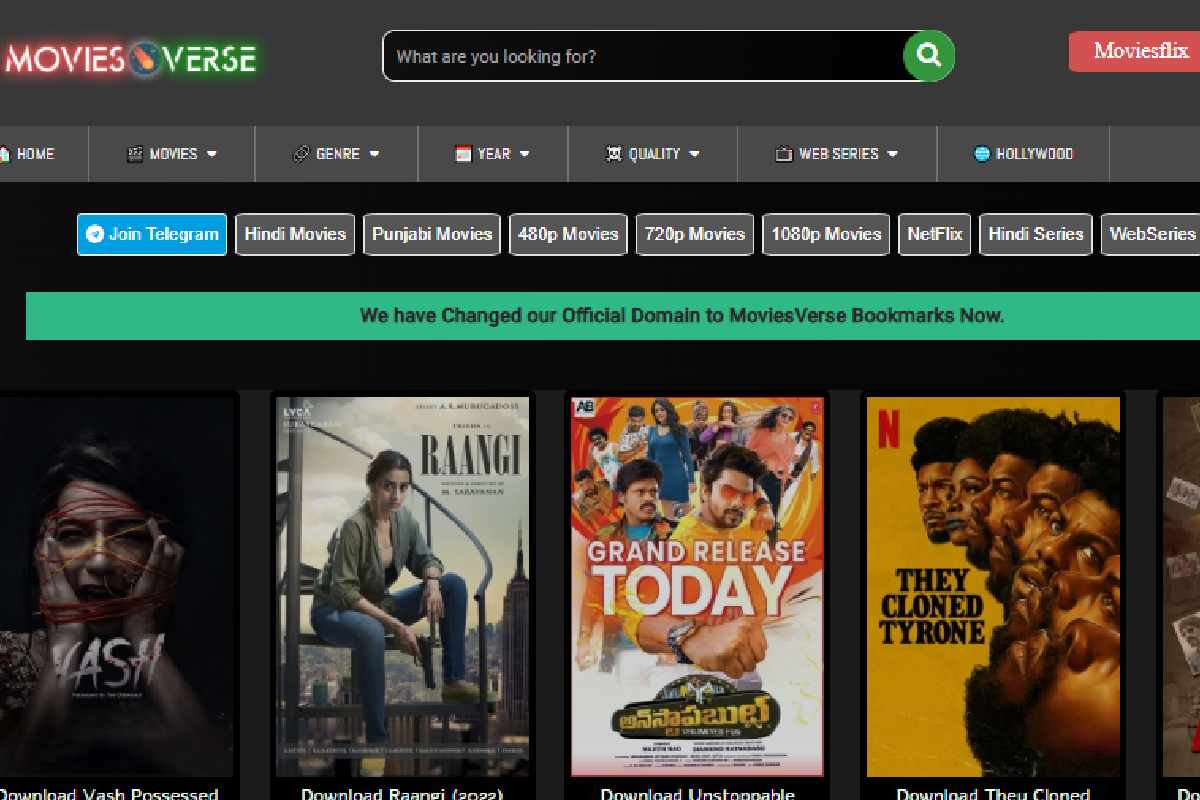
Task: Click the Quality icon in navigation
Action: 614,154
